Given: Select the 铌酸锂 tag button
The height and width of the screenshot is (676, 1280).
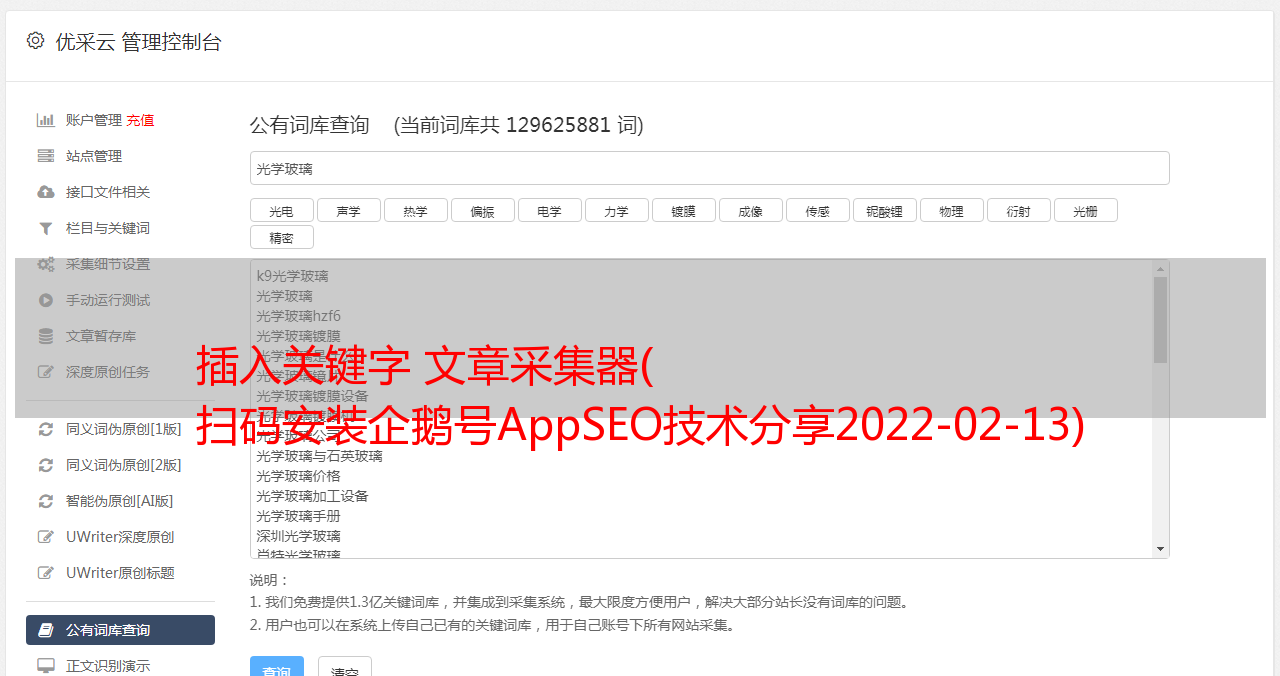Looking at the screenshot, I should pyautogui.click(x=884, y=210).
